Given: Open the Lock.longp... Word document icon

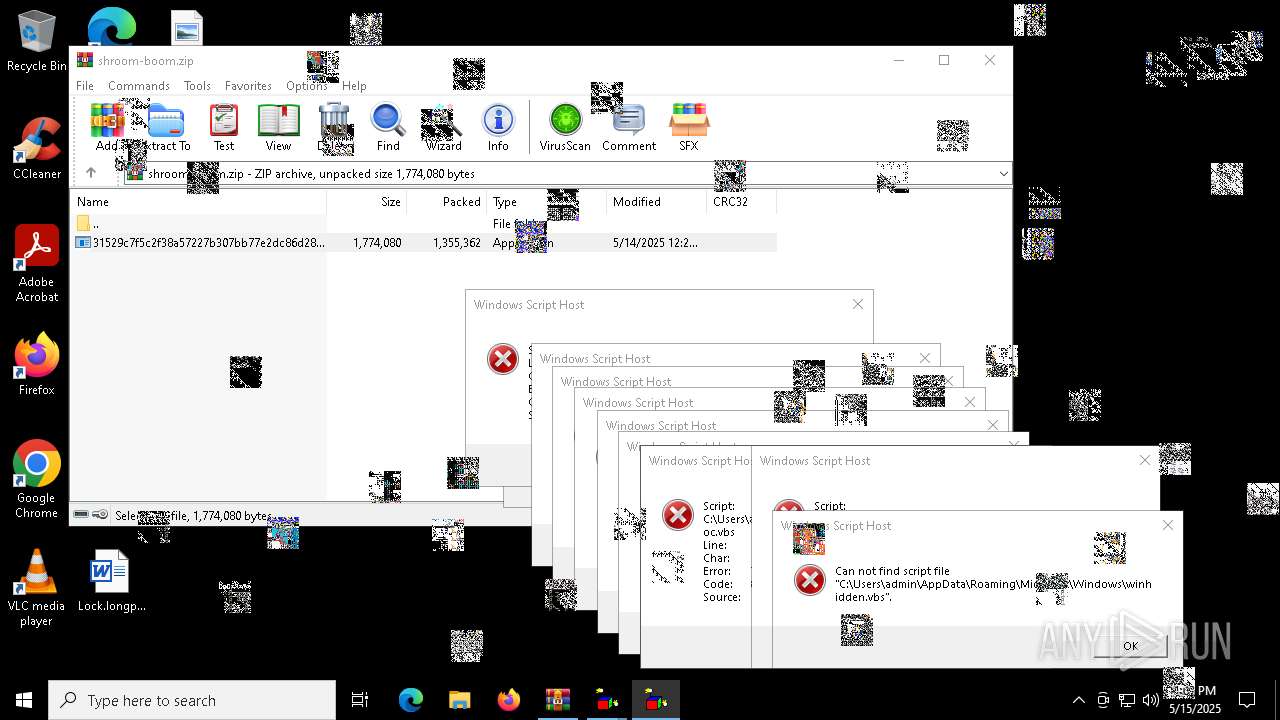Looking at the screenshot, I should tap(111, 581).
